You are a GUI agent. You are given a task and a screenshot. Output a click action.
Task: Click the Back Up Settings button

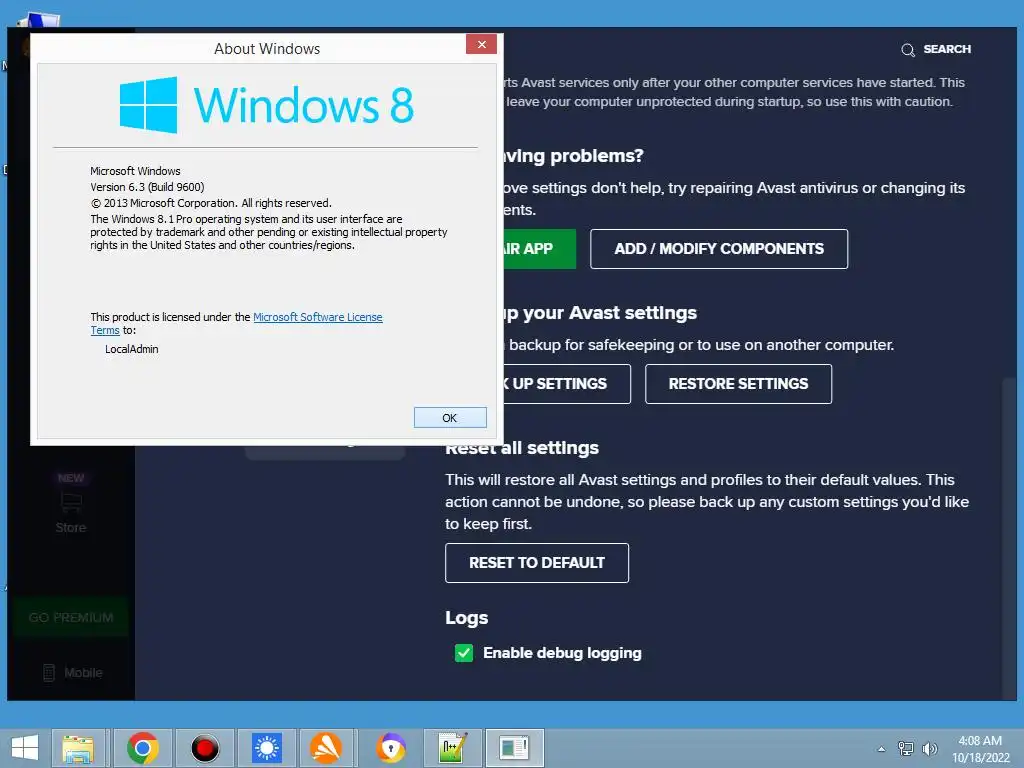567,384
